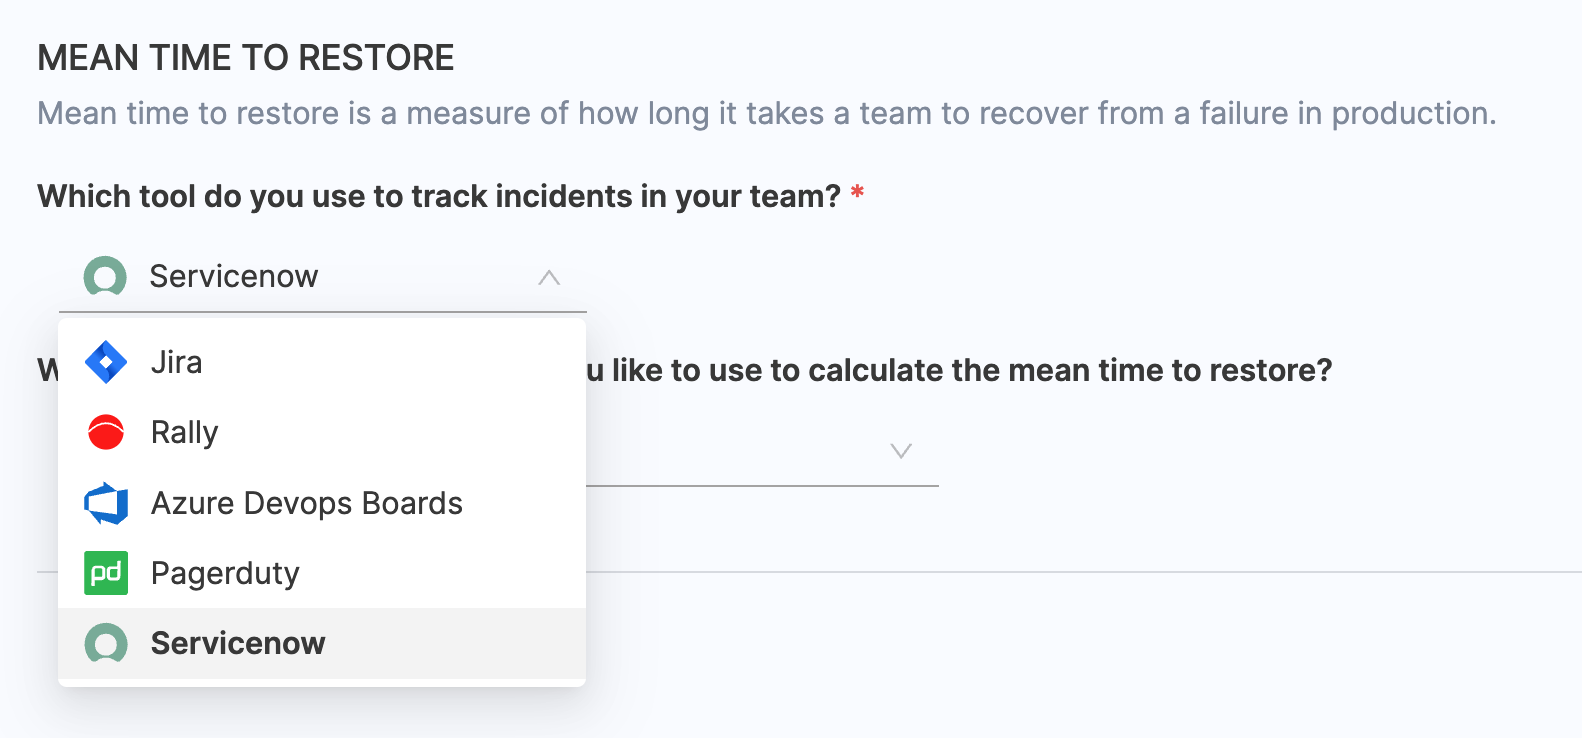Image resolution: width=1582 pixels, height=738 pixels.
Task: Click the Servicenow logo in the highlighted option
Action: pyautogui.click(x=106, y=643)
